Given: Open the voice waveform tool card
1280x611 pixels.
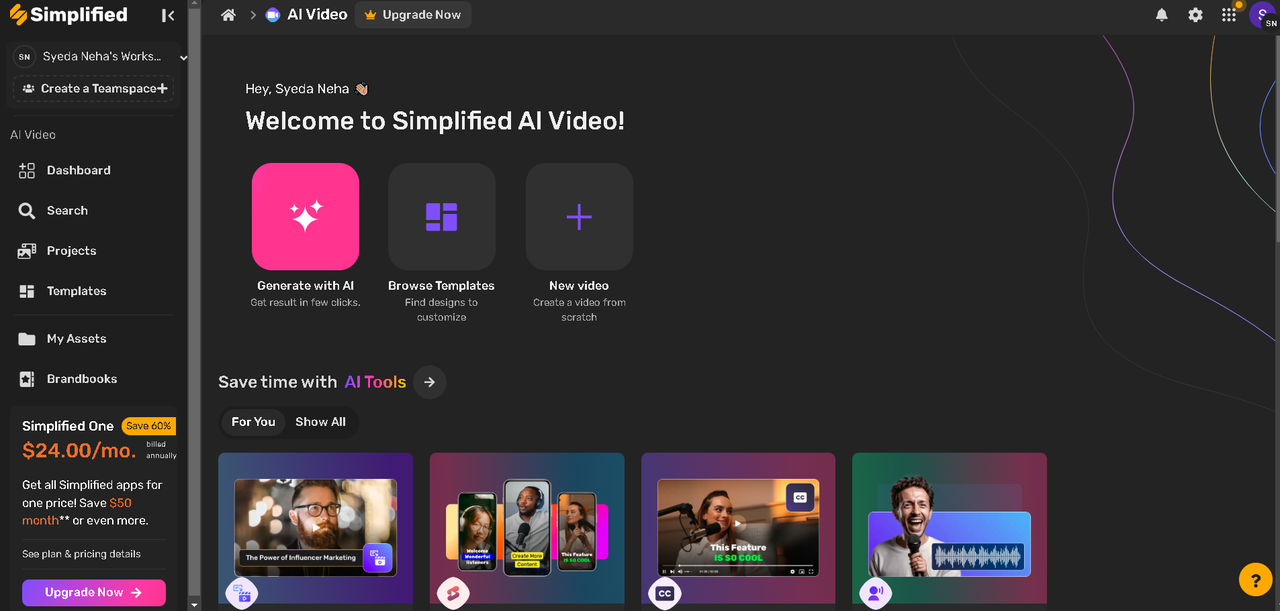Looking at the screenshot, I should [949, 528].
